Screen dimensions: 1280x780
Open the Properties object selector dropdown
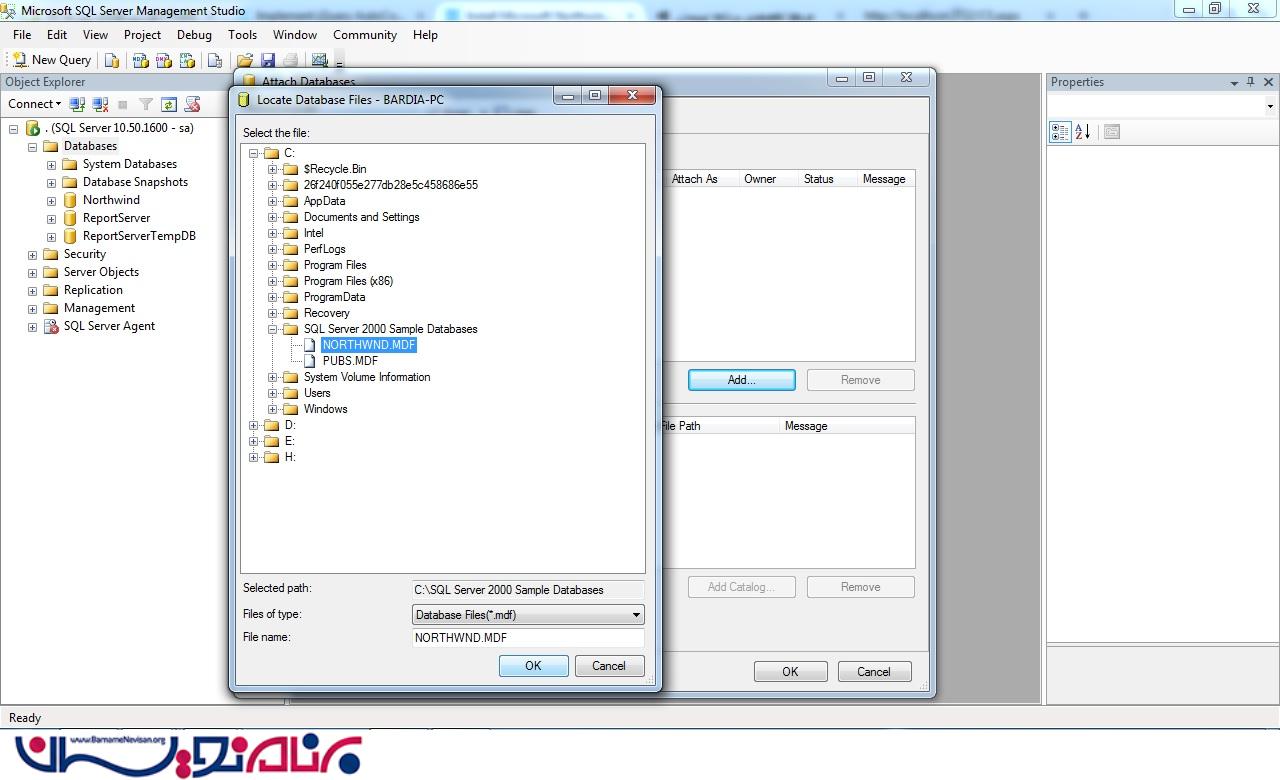tap(1270, 106)
